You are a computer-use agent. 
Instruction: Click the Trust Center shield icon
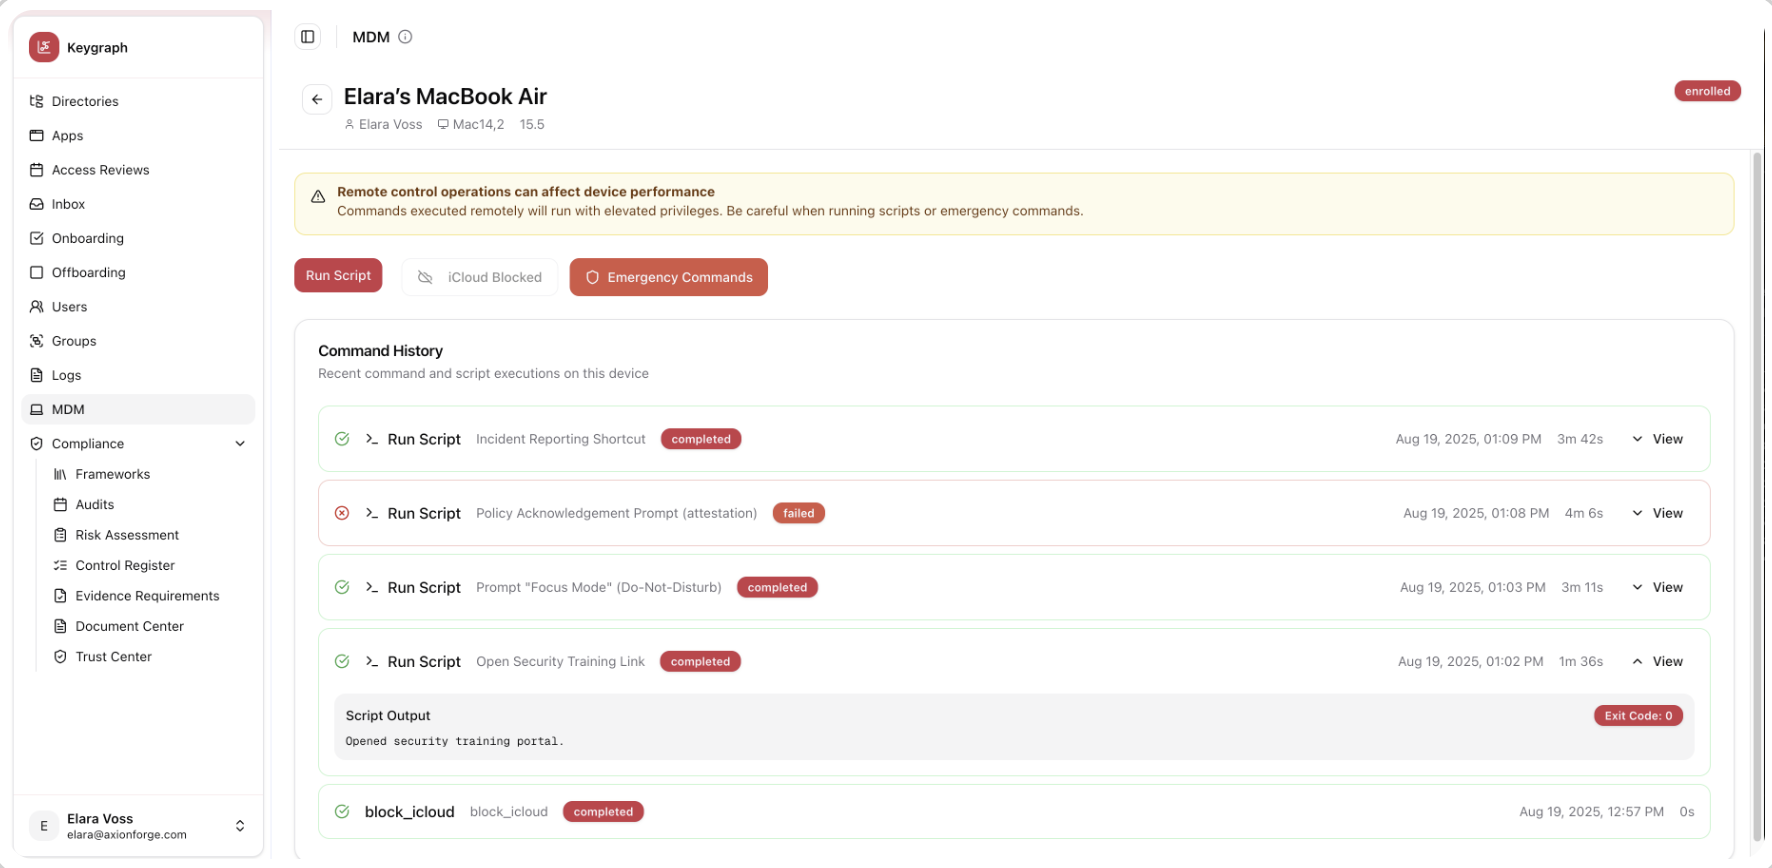(60, 657)
